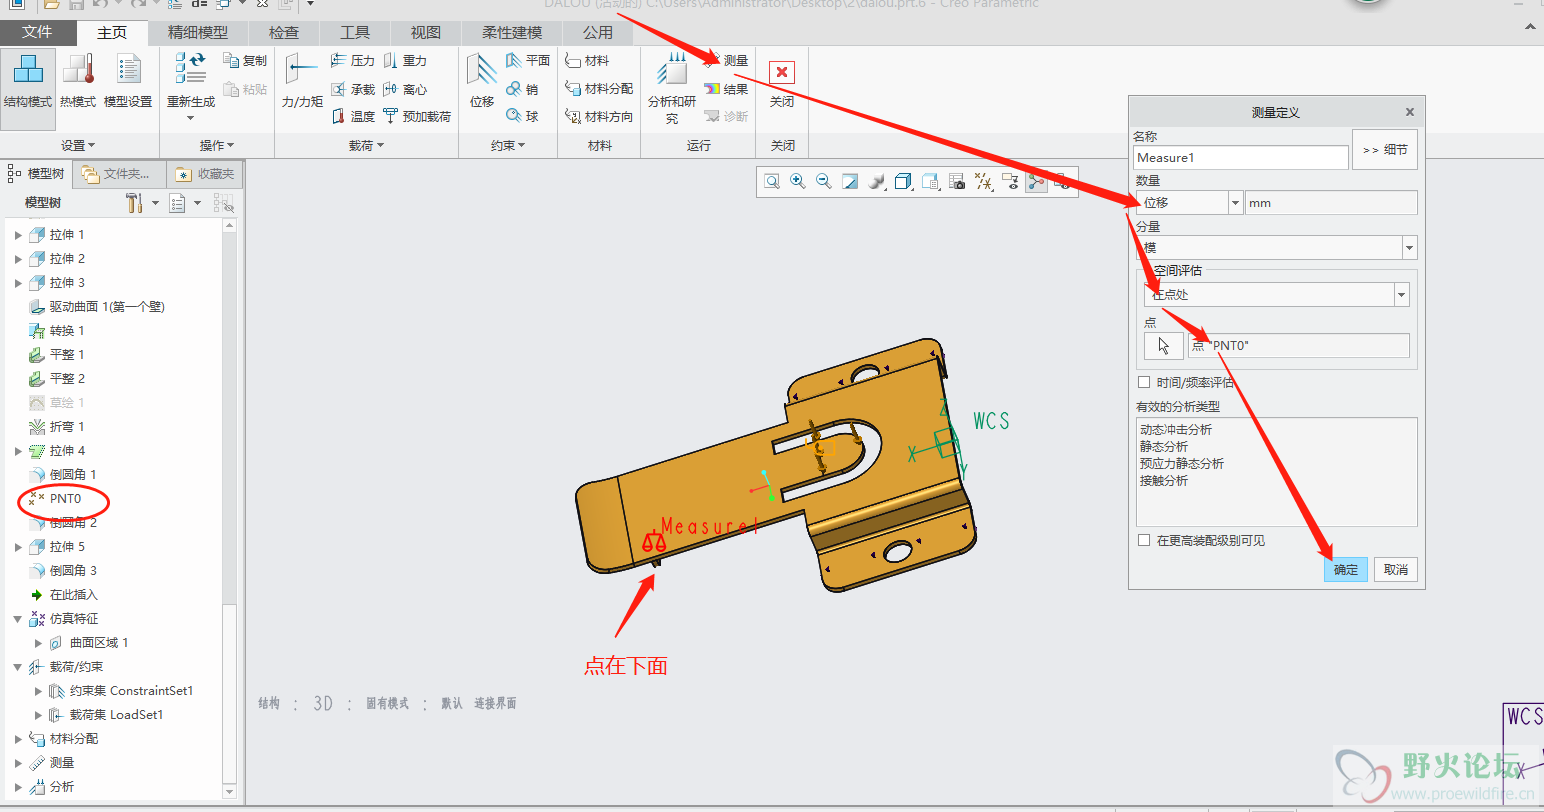1544x812 pixels.
Task: Create a 平面 (Planar) constraint
Action: [x=528, y=61]
